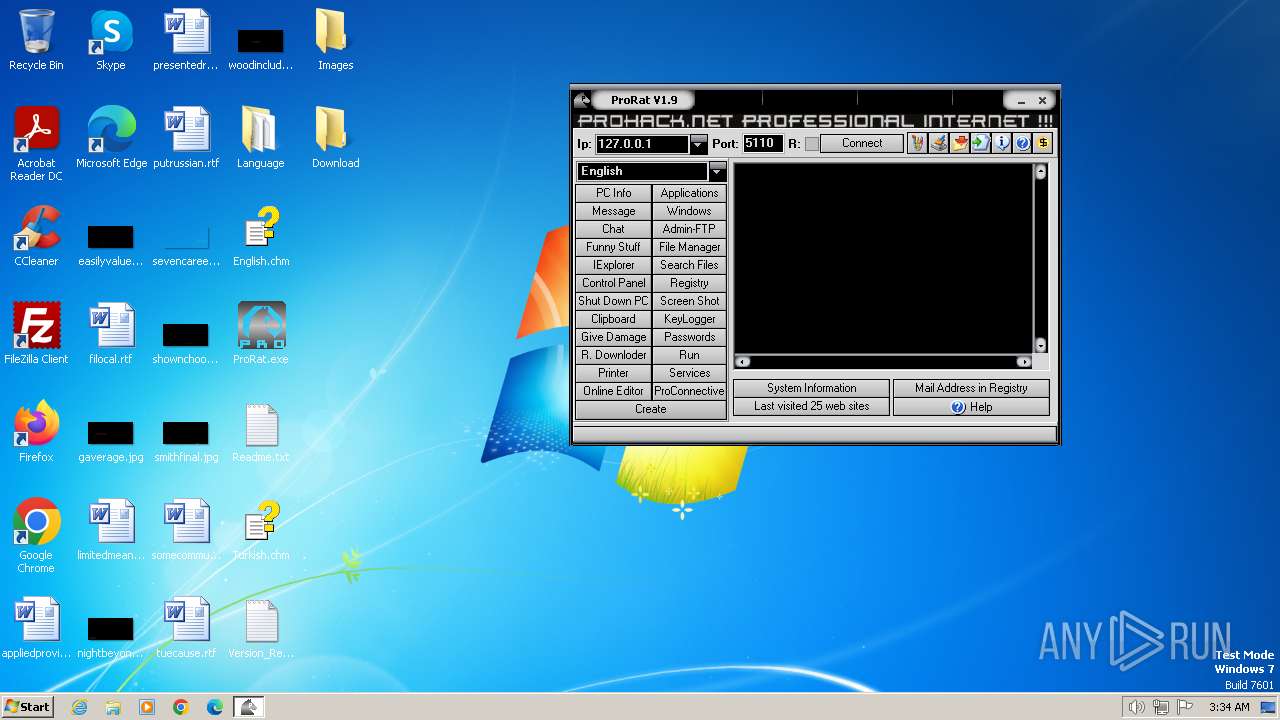This screenshot has height=720, width=1280.
Task: Click in the Port input field
Action: tap(762, 144)
